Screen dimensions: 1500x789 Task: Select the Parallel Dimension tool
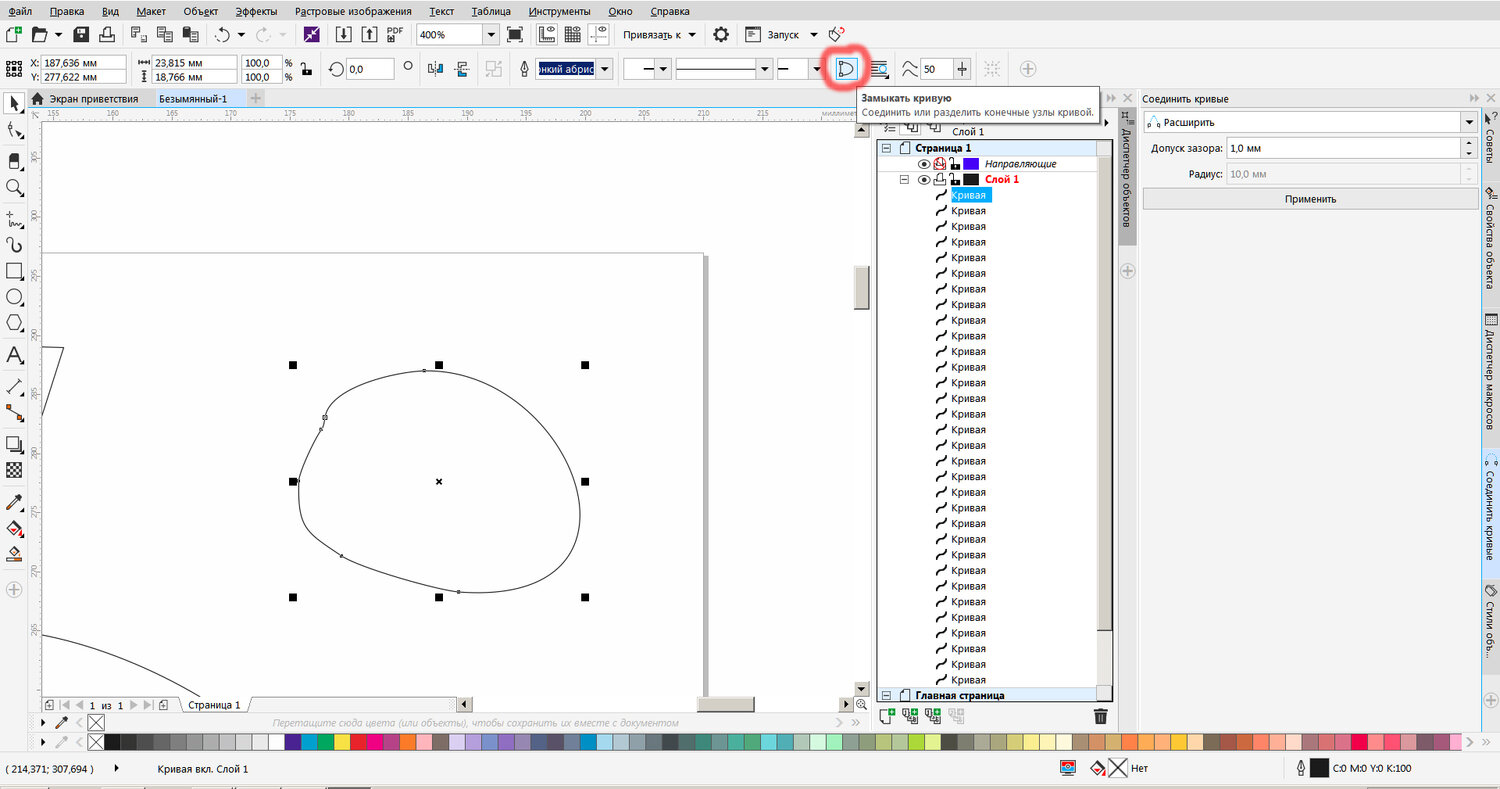[14, 385]
